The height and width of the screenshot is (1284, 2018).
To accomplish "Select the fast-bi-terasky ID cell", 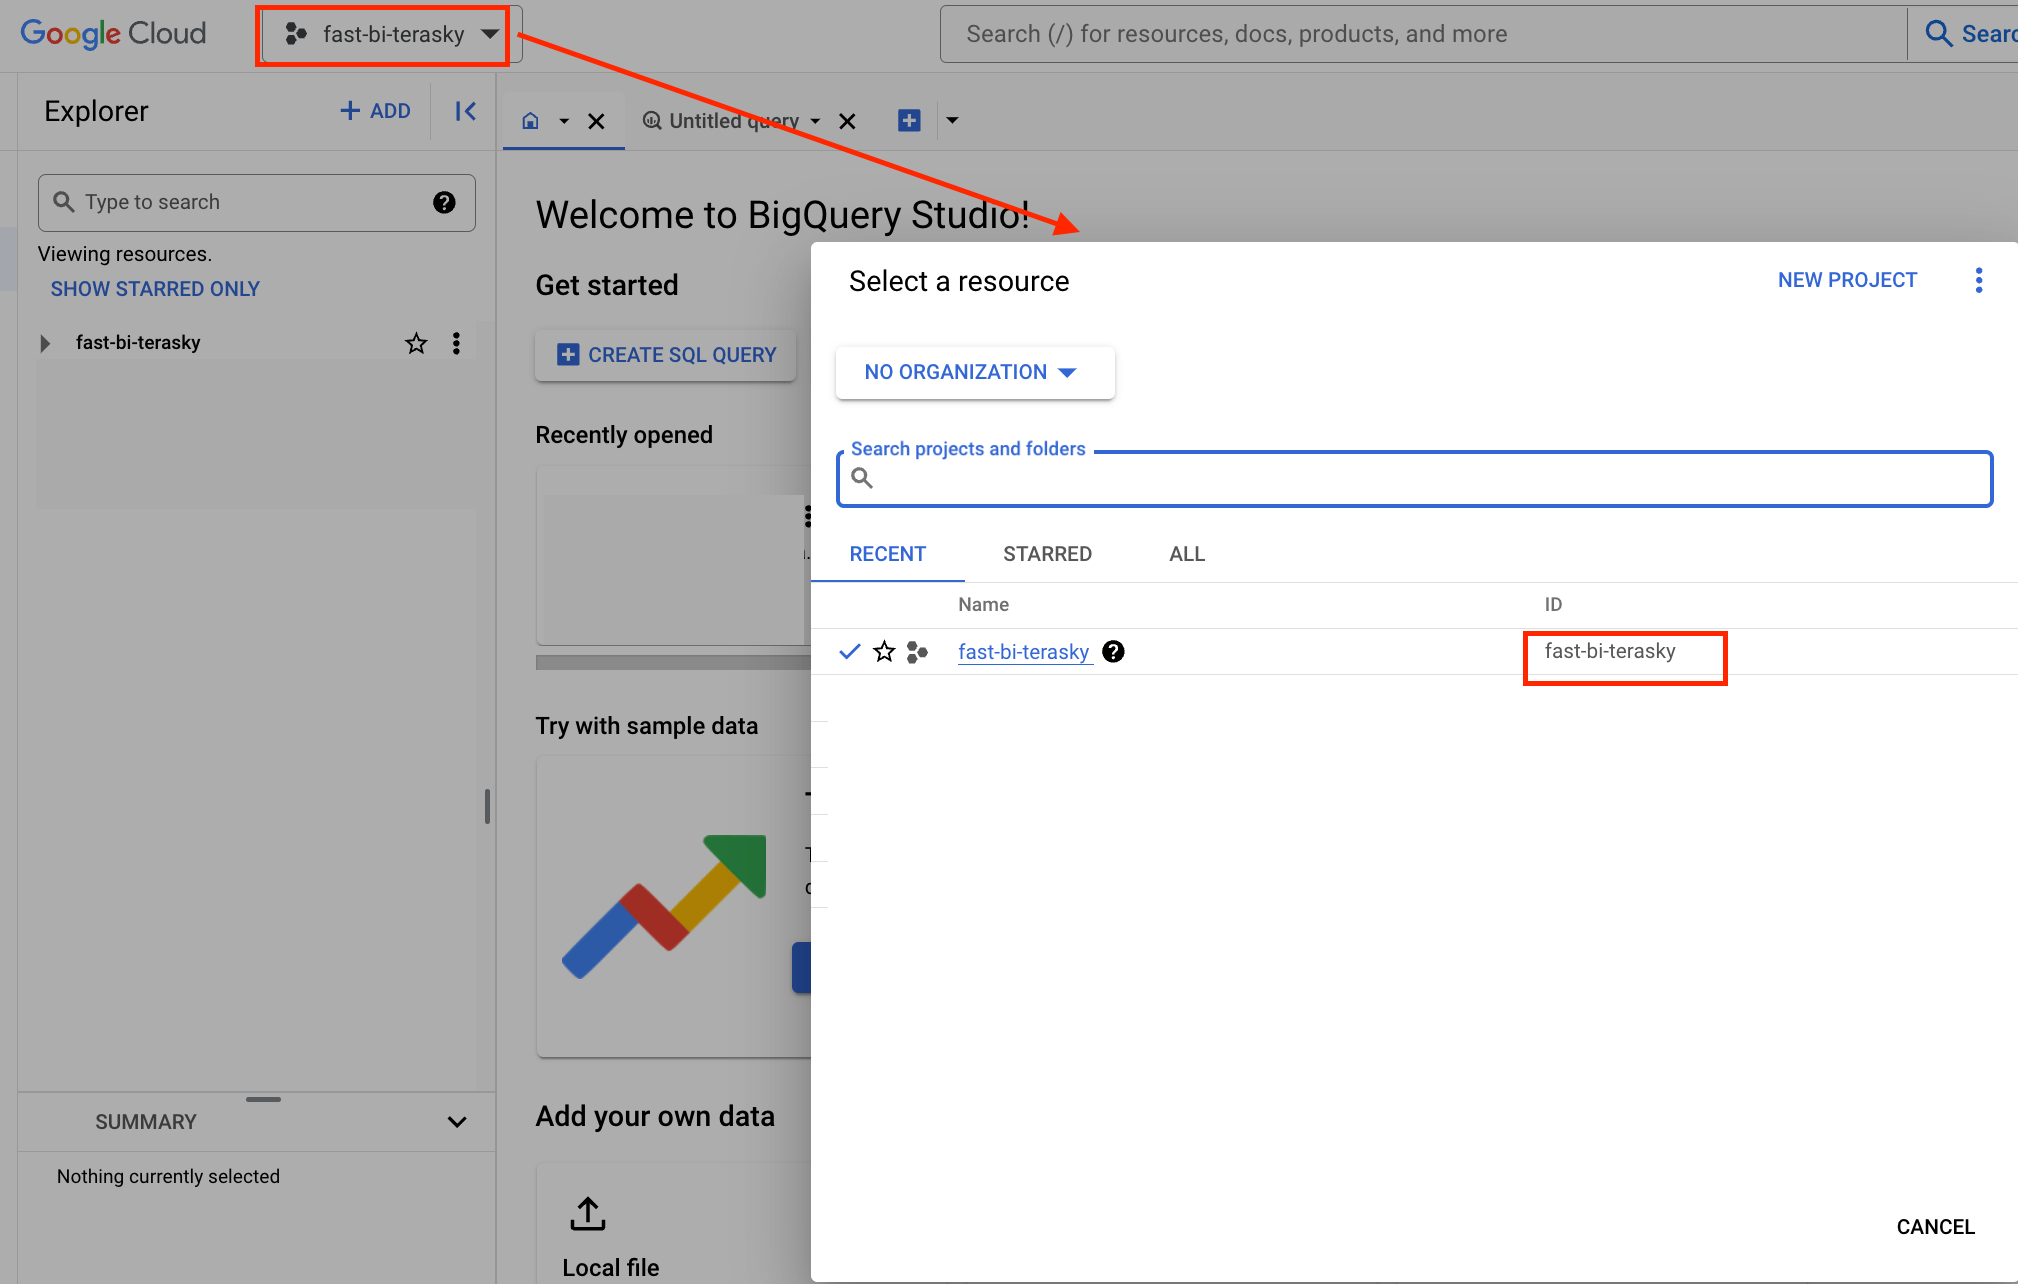I will click(1609, 652).
